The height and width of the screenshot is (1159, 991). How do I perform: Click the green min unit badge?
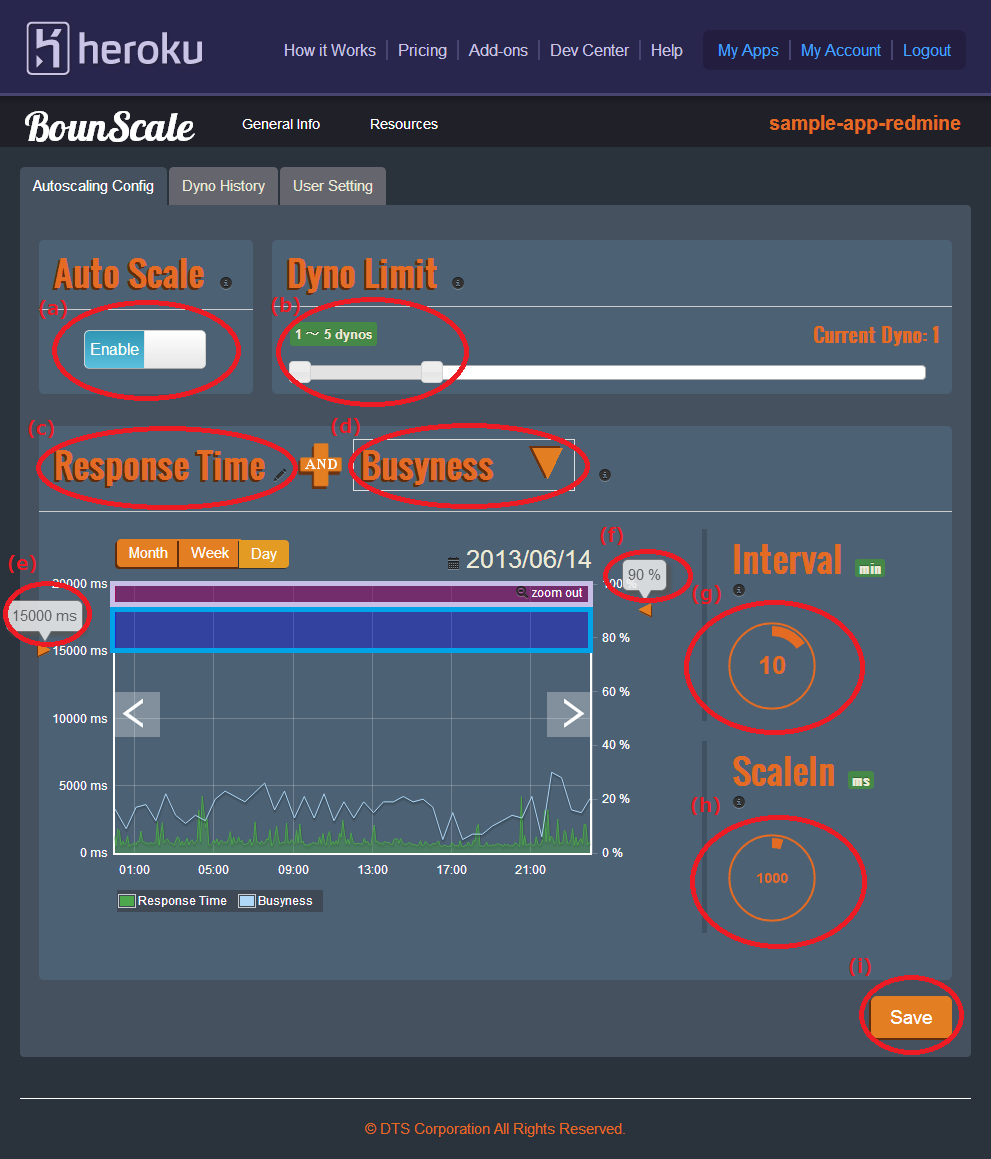[x=870, y=568]
